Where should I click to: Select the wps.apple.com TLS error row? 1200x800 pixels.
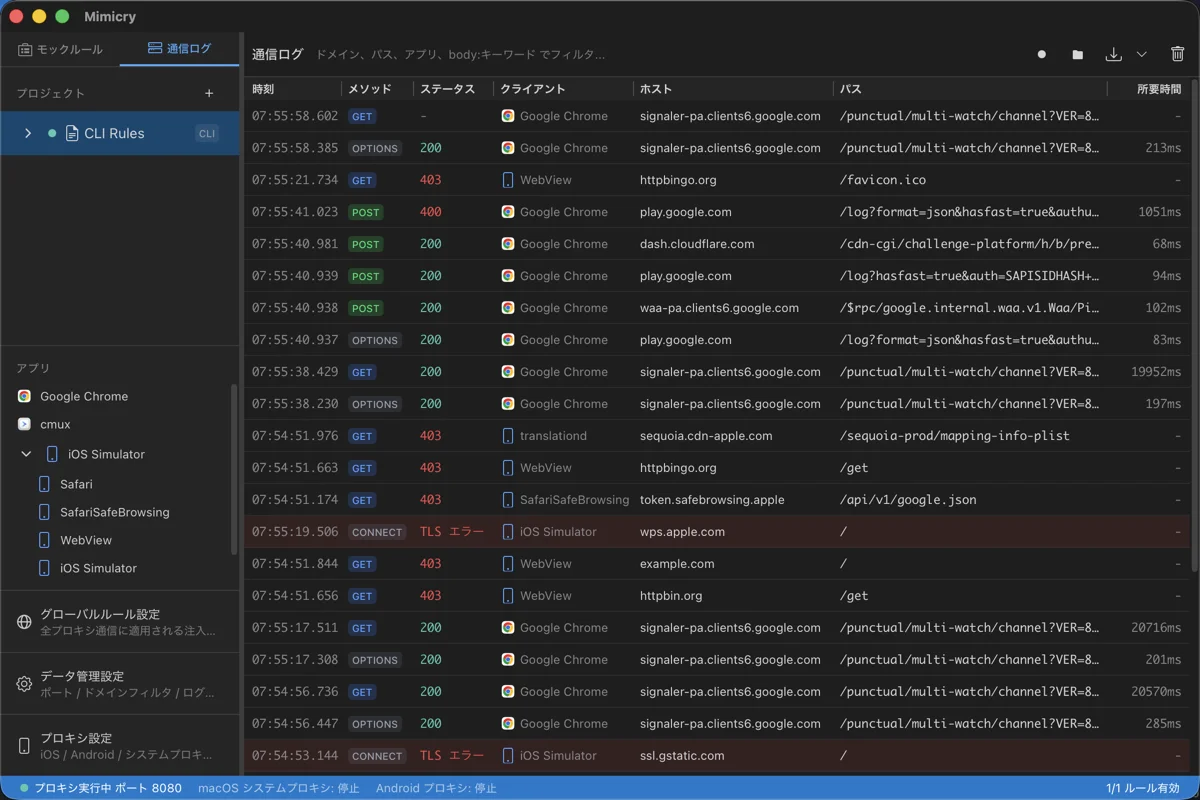point(718,532)
